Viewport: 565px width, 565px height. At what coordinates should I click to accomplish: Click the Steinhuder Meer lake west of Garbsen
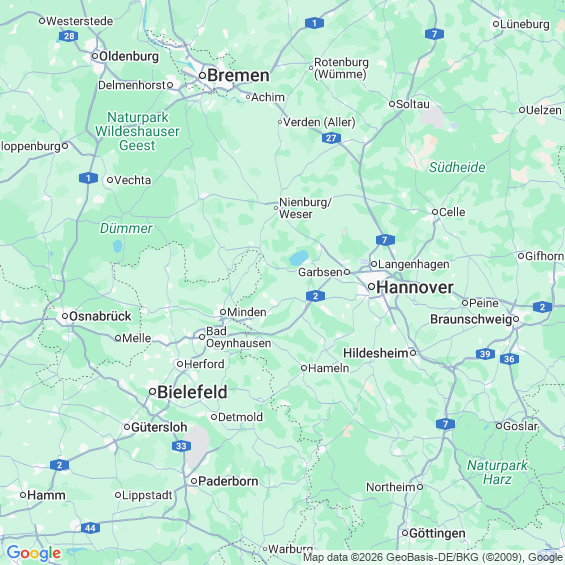pyautogui.click(x=299, y=258)
